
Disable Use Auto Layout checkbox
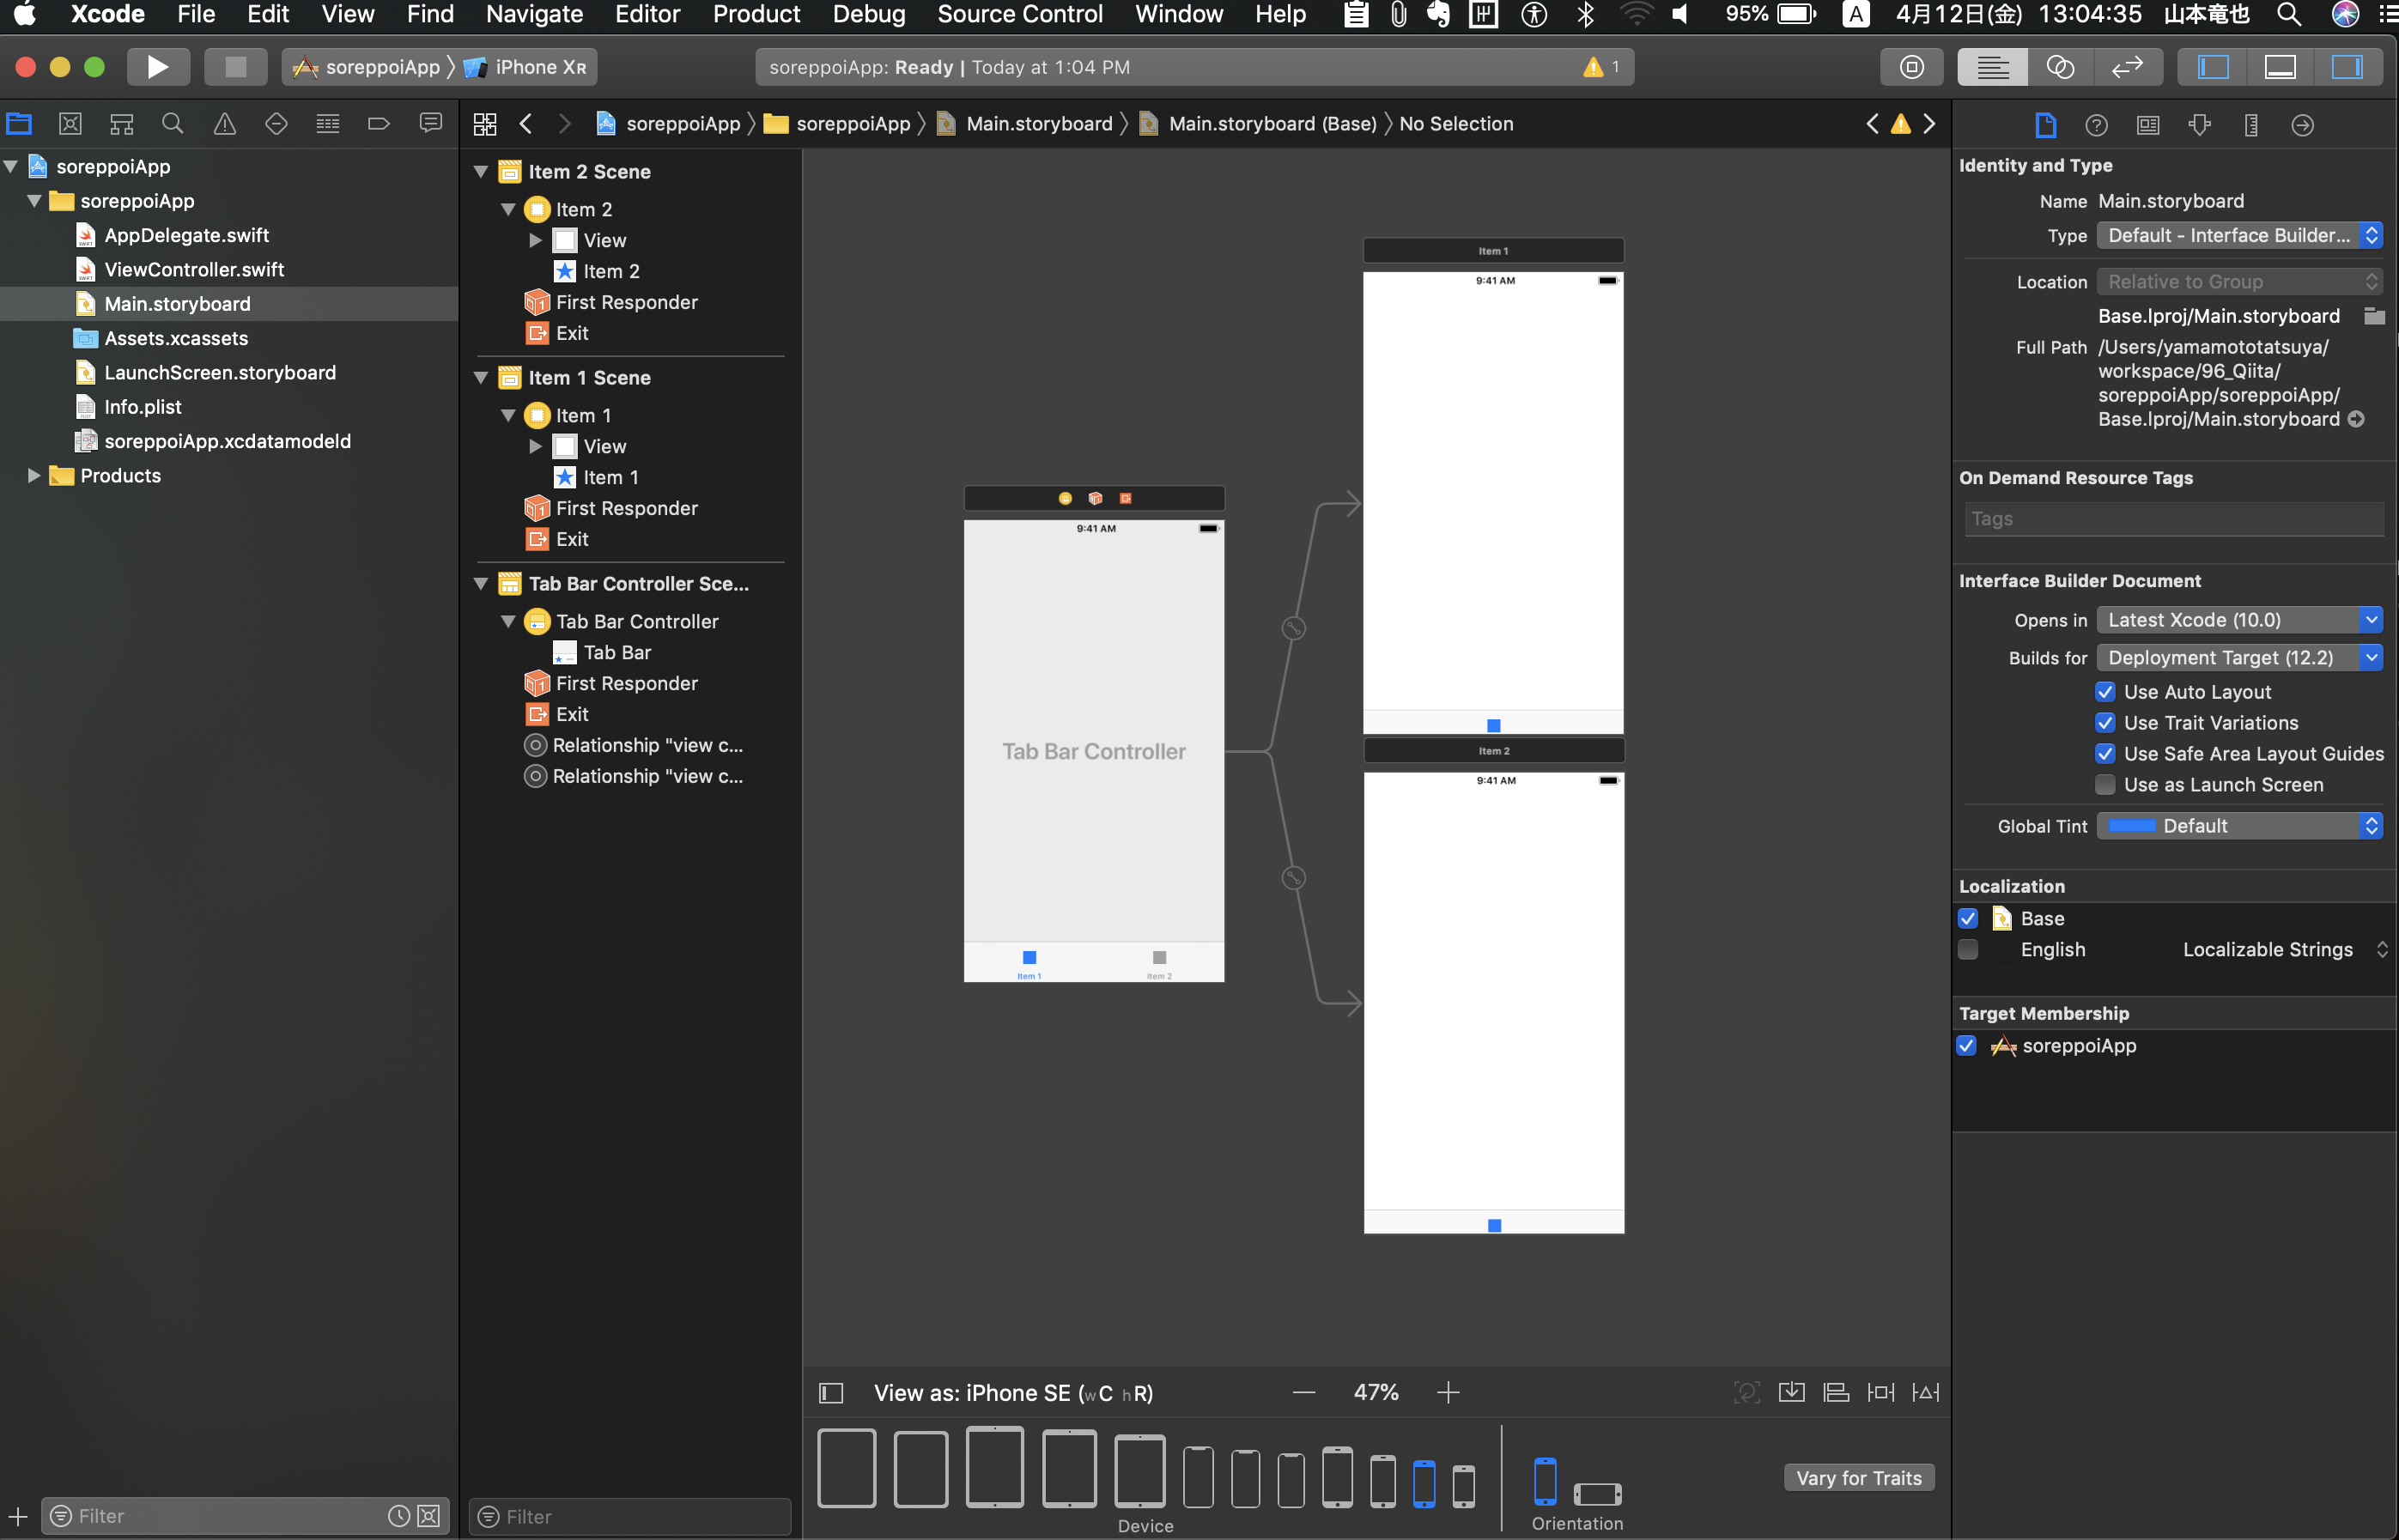[x=2105, y=692]
